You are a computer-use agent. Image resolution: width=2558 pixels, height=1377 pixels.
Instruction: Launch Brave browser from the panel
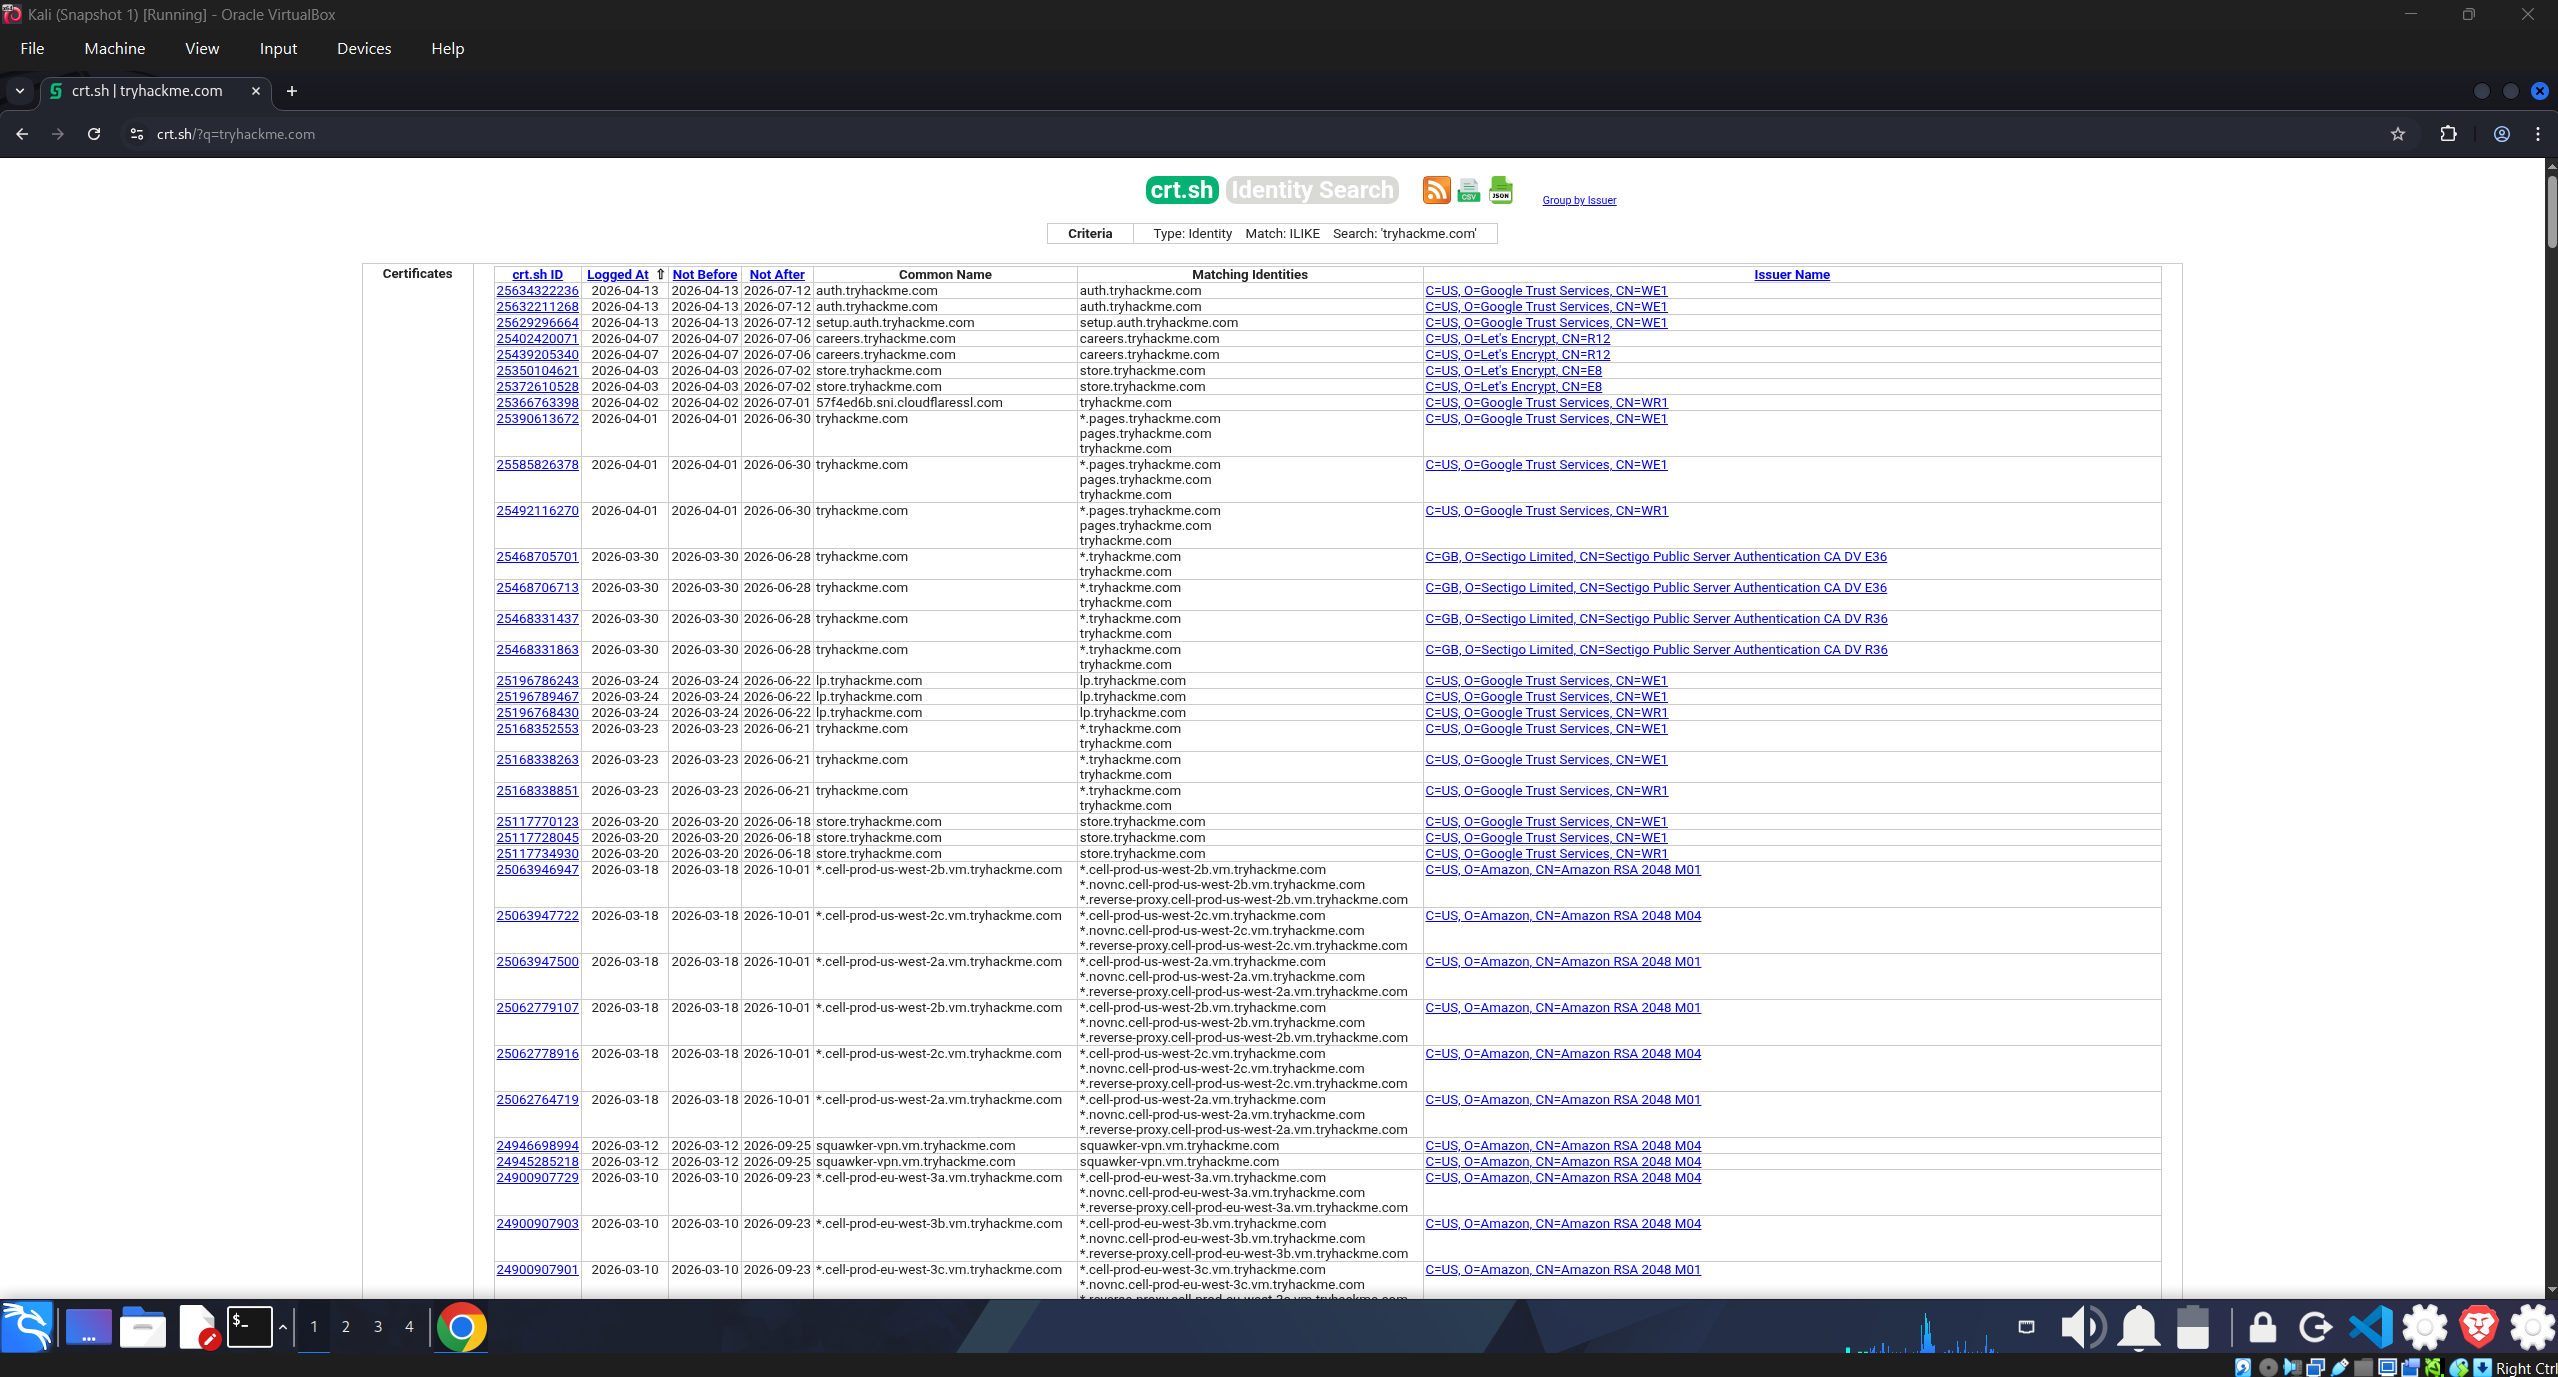point(2478,1327)
